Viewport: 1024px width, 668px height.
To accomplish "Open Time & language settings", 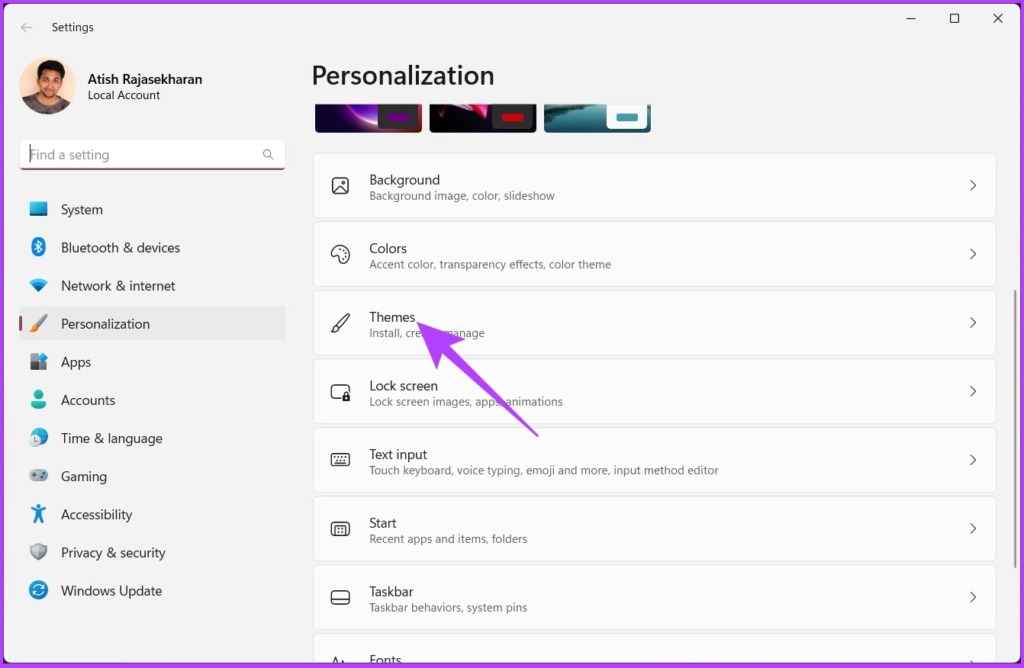I will [152, 437].
